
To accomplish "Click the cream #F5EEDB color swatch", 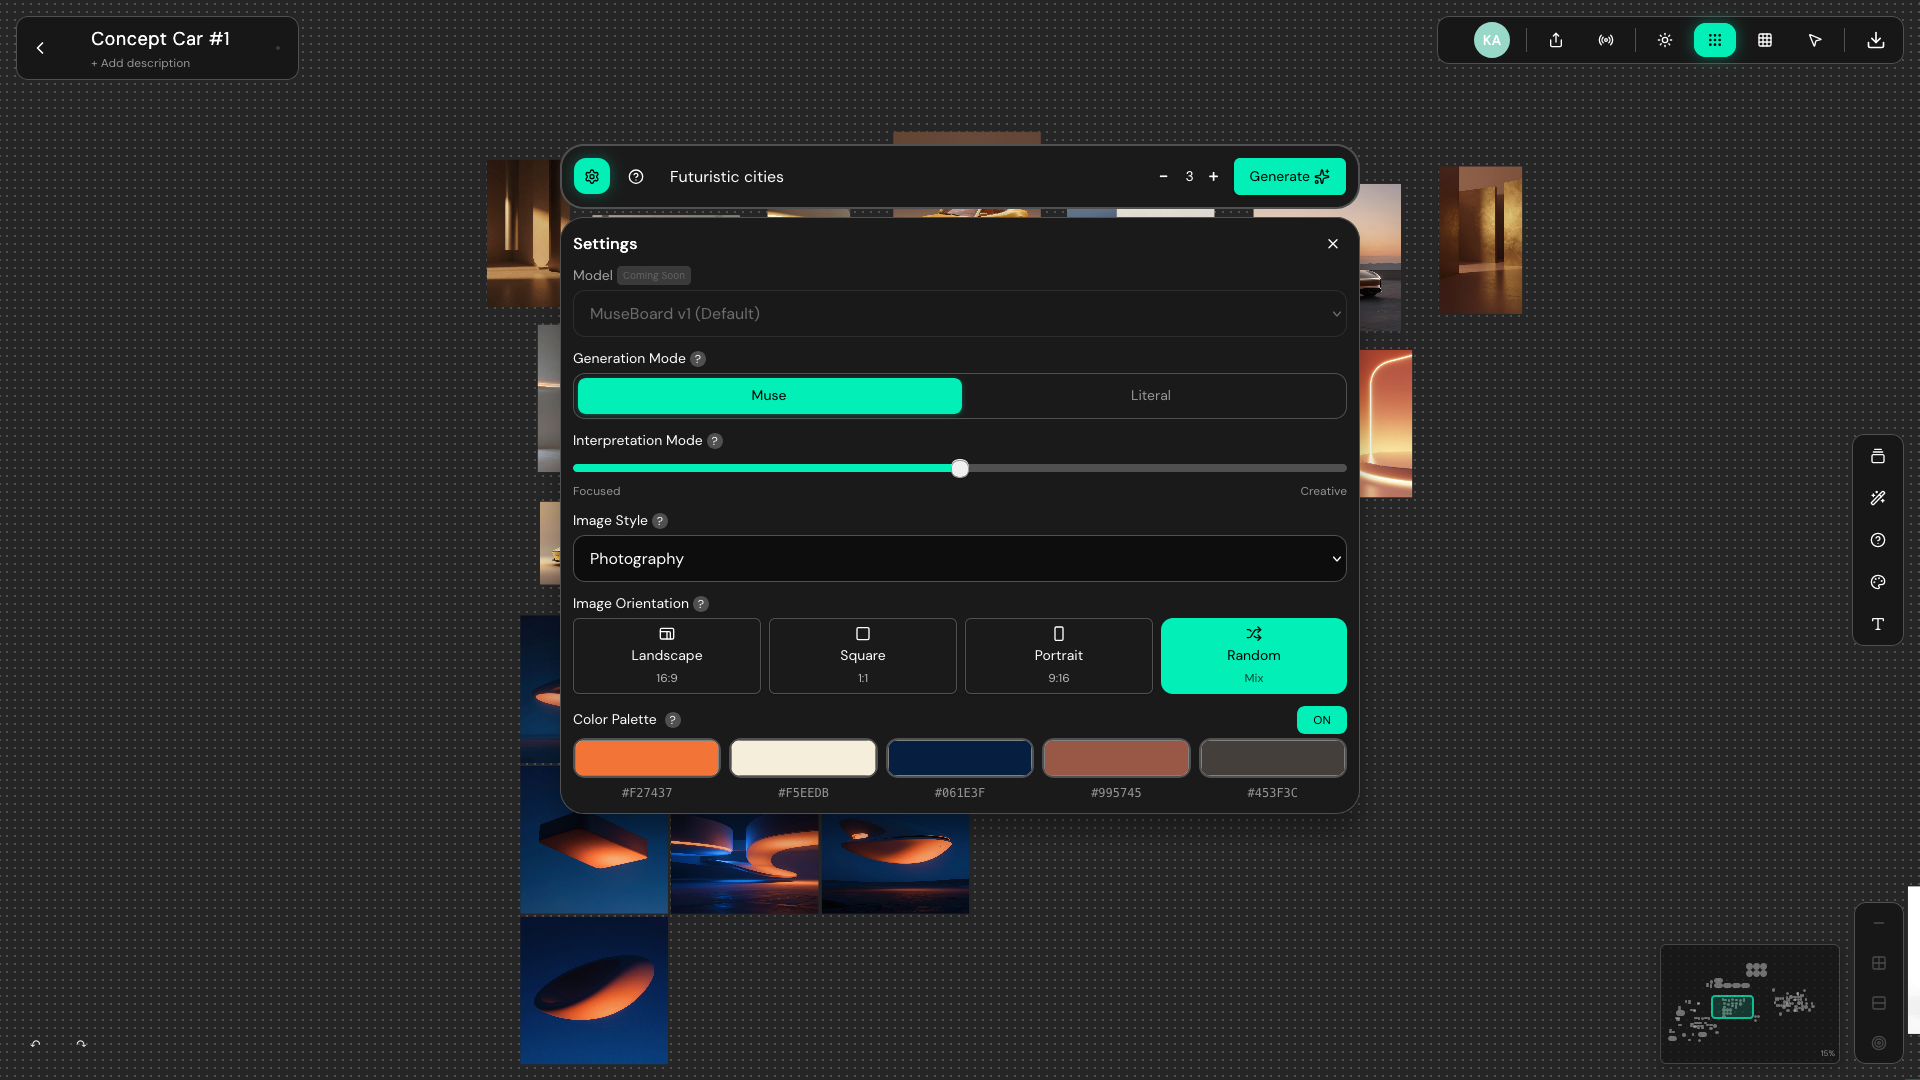I will tap(803, 758).
